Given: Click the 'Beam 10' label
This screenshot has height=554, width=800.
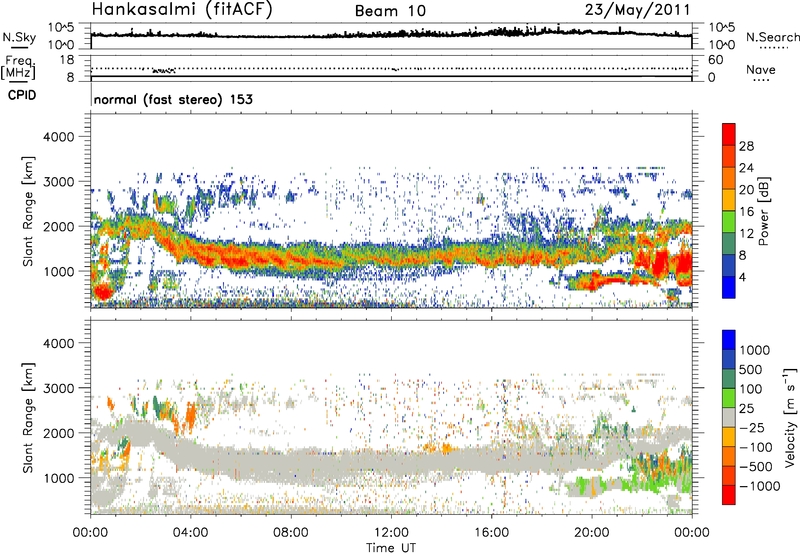Looking at the screenshot, I should click(390, 11).
